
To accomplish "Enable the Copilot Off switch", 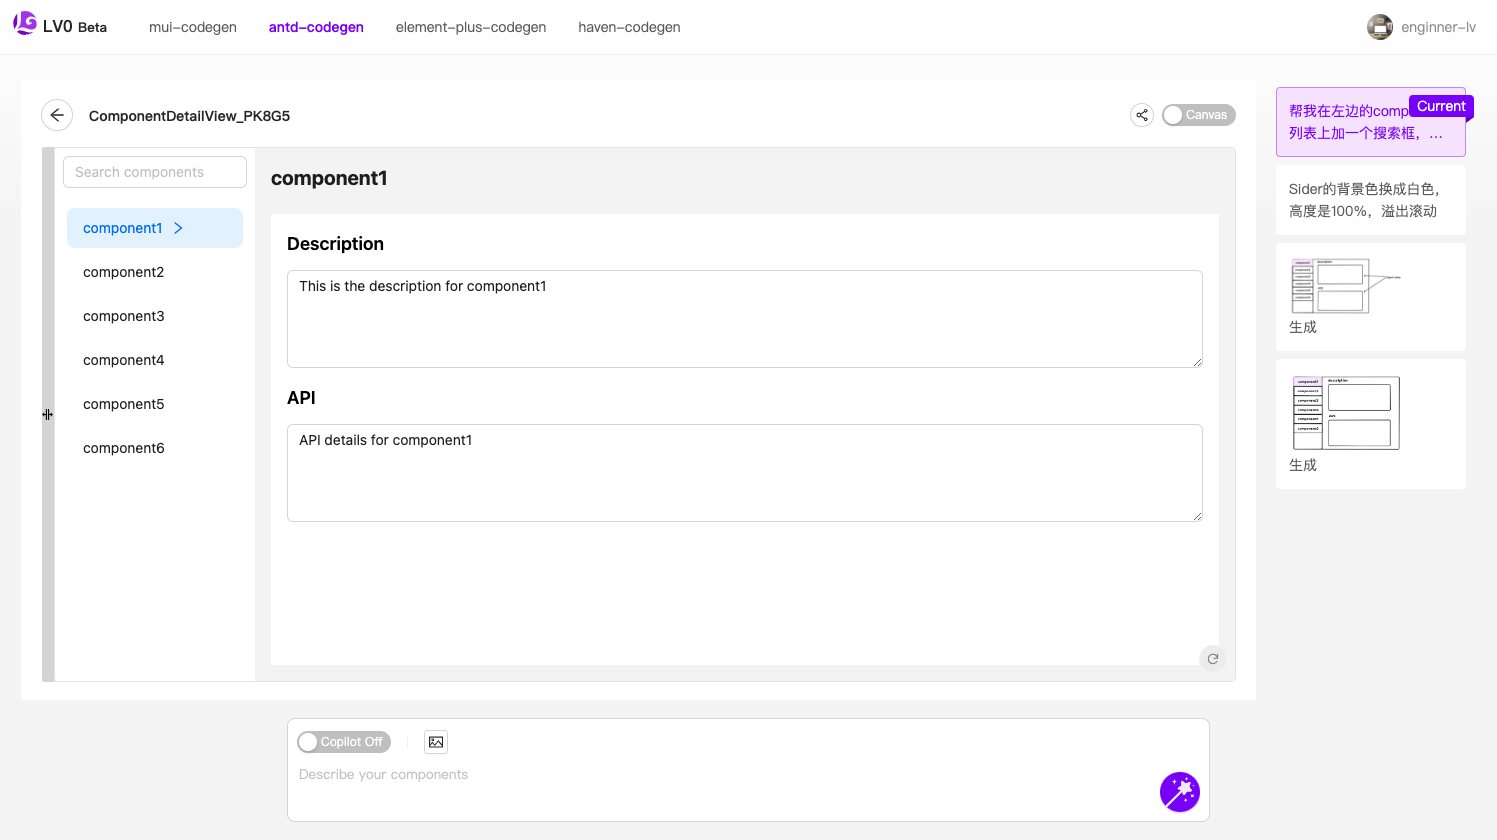I will tap(343, 742).
